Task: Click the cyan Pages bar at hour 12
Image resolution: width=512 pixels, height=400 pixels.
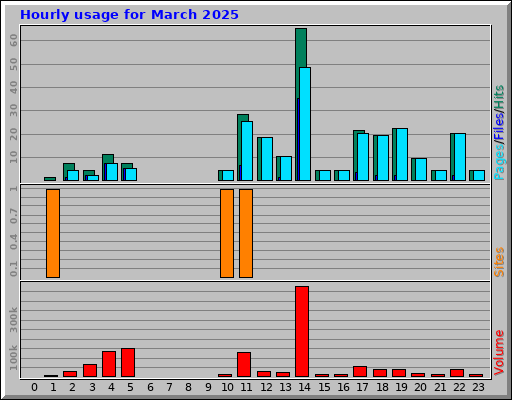Action: (x=267, y=159)
